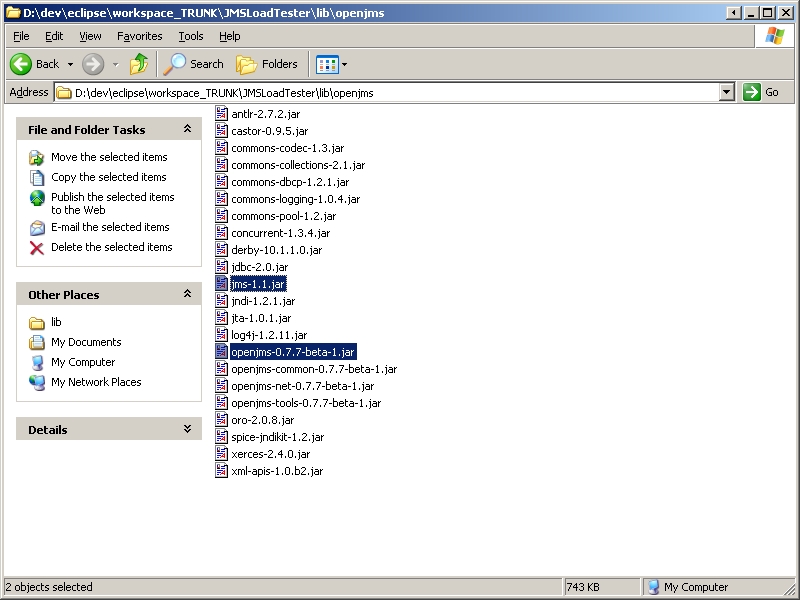
Task: Click Copy the selected items
Action: pos(109,177)
